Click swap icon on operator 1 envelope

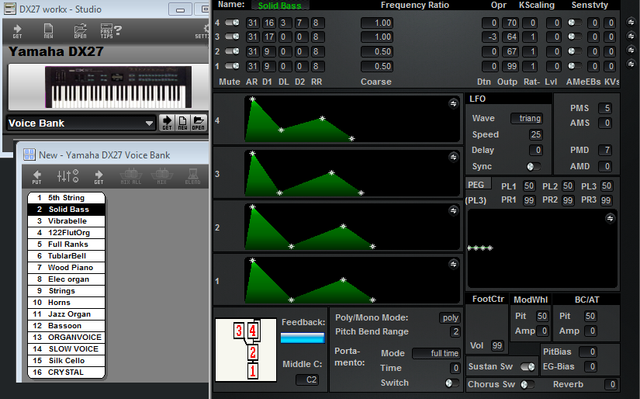(x=453, y=264)
